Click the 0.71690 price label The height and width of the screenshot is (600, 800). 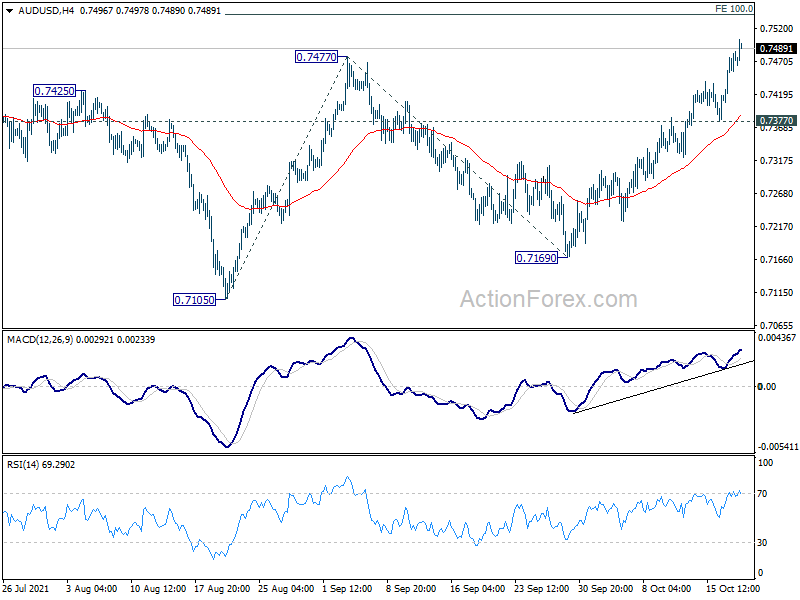536,258
